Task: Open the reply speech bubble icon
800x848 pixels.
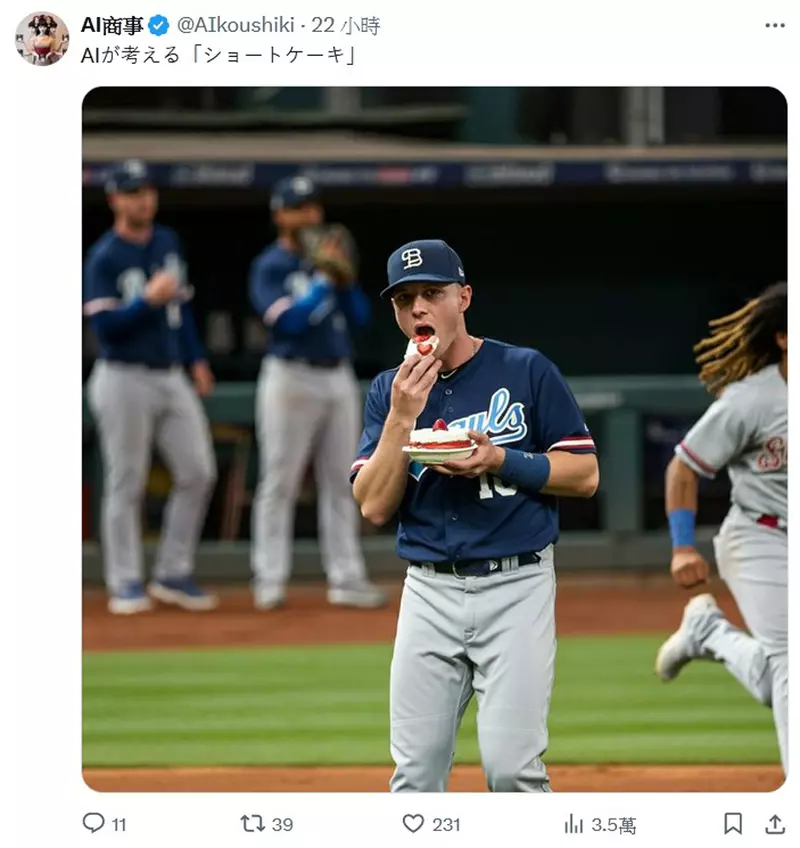Action: [x=93, y=823]
